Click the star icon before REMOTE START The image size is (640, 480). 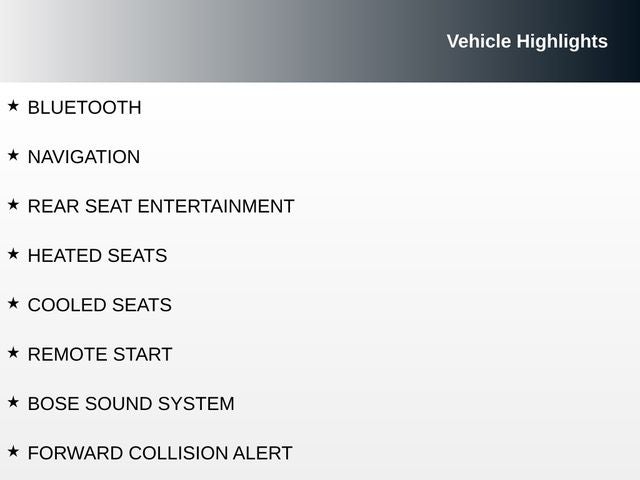(13, 352)
